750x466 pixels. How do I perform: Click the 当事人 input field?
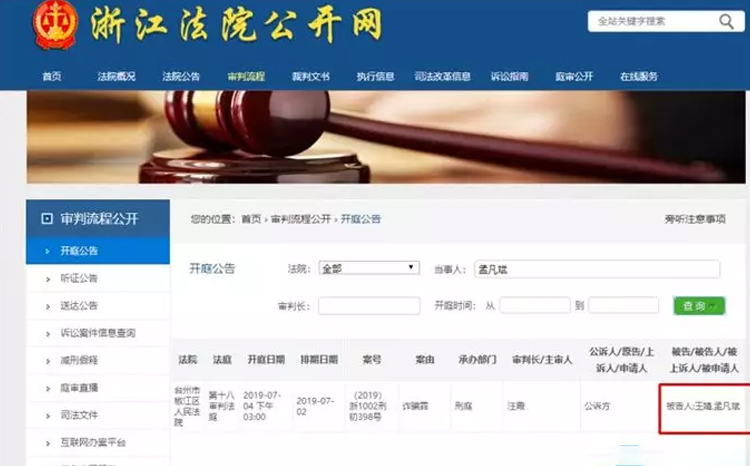pyautogui.click(x=597, y=269)
